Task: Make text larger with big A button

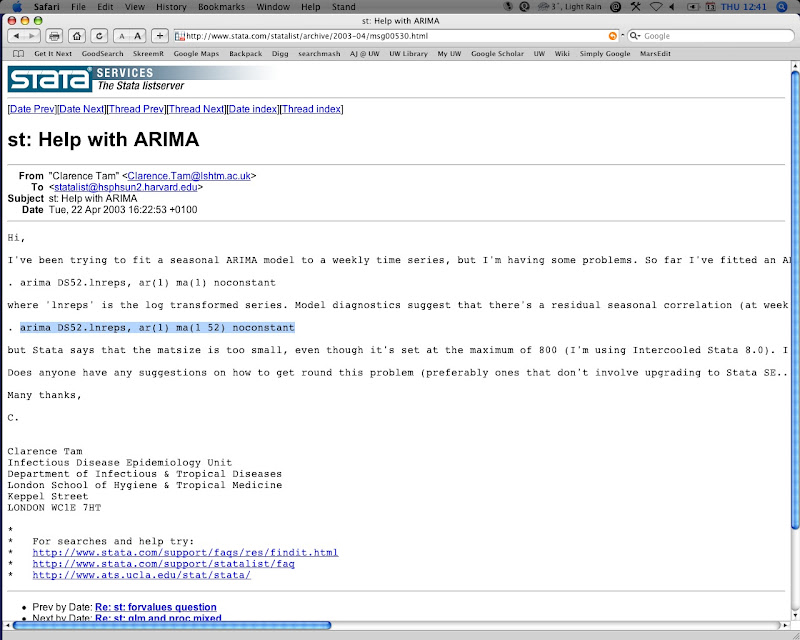Action: pyautogui.click(x=137, y=35)
